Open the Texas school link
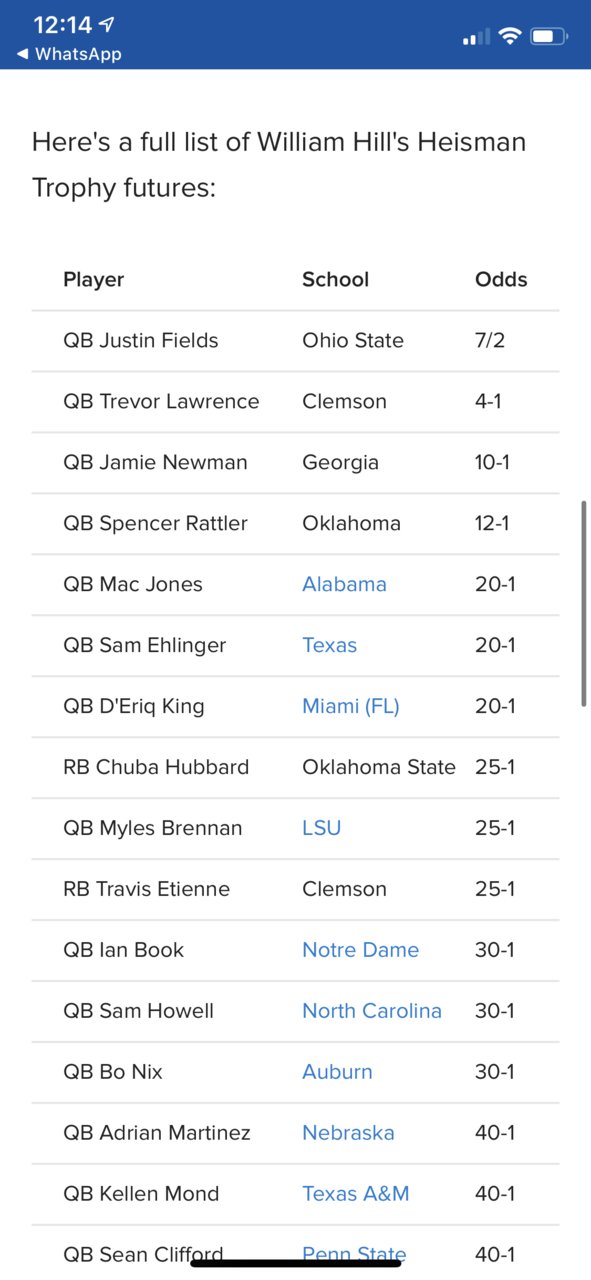591x1280 pixels. pos(329,645)
